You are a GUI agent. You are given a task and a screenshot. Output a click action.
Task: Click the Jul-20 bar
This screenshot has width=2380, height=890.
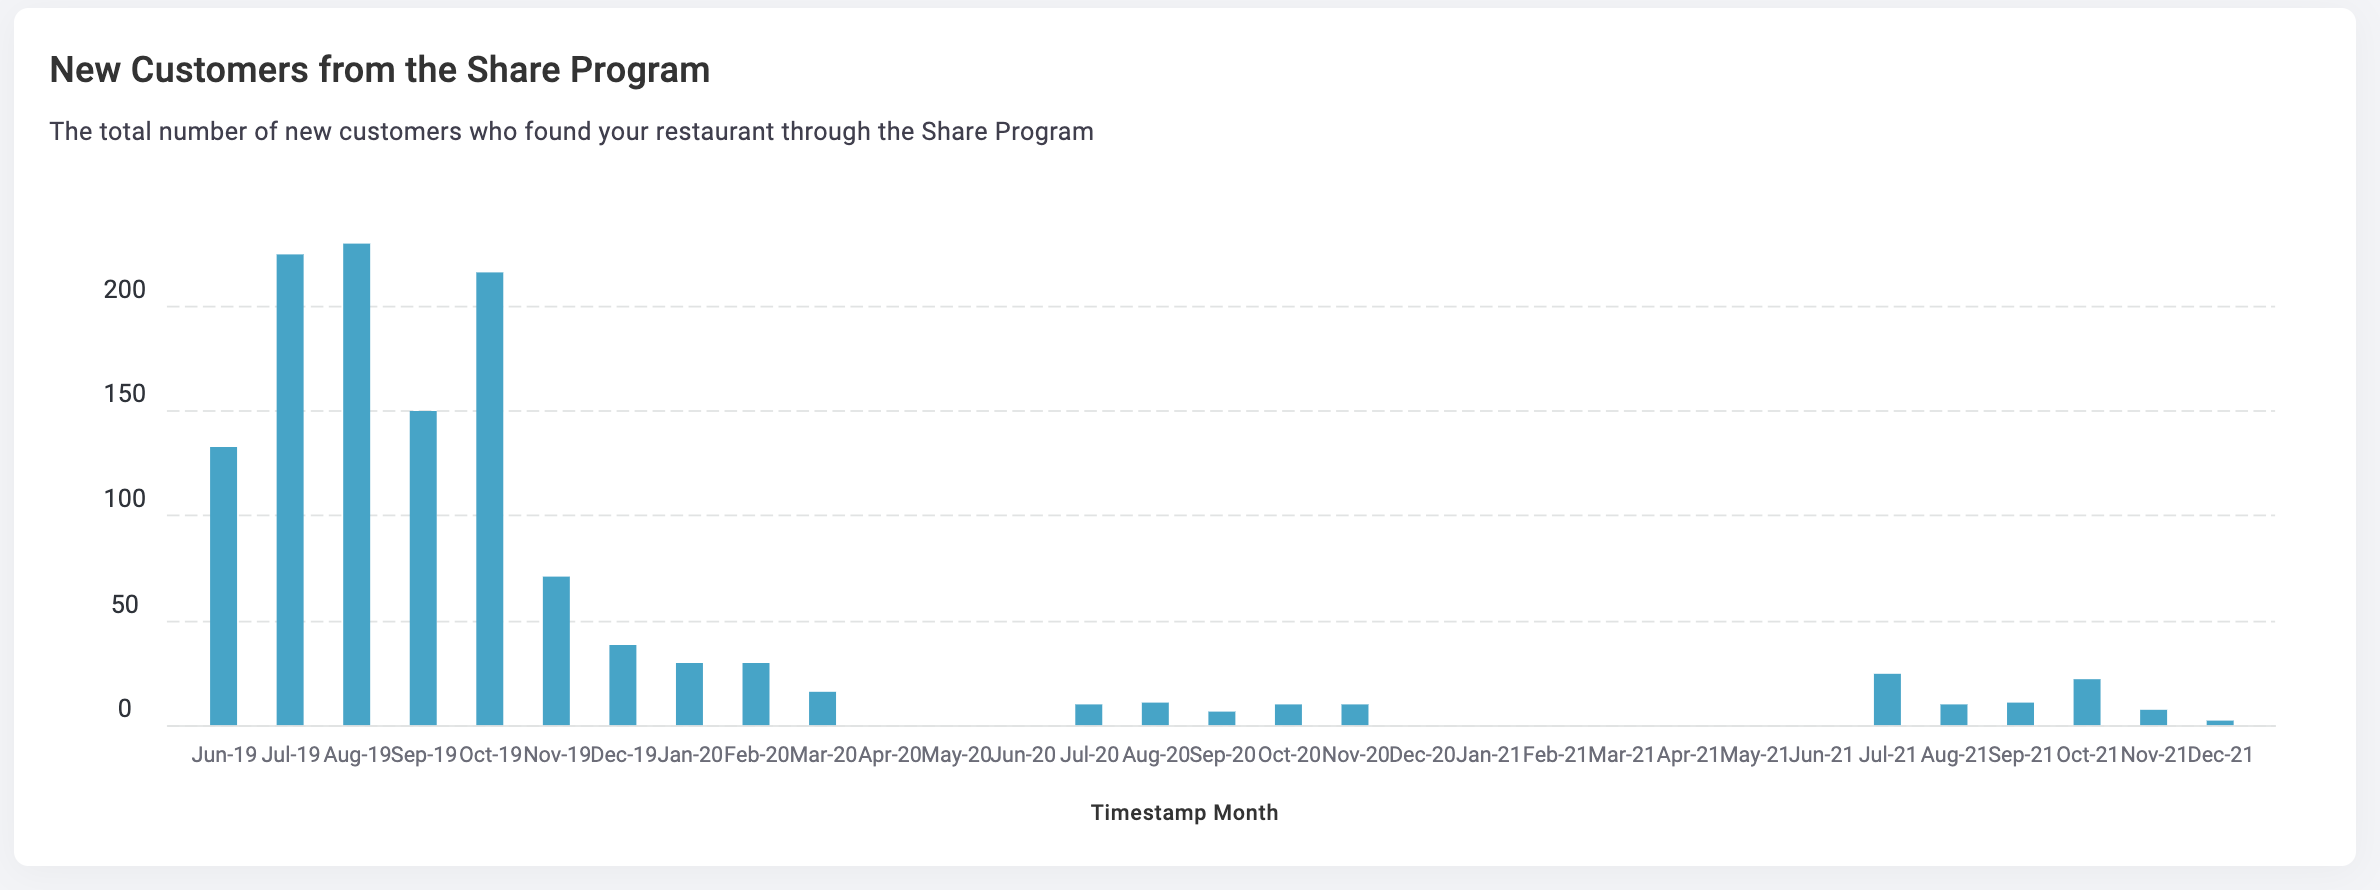(1089, 715)
